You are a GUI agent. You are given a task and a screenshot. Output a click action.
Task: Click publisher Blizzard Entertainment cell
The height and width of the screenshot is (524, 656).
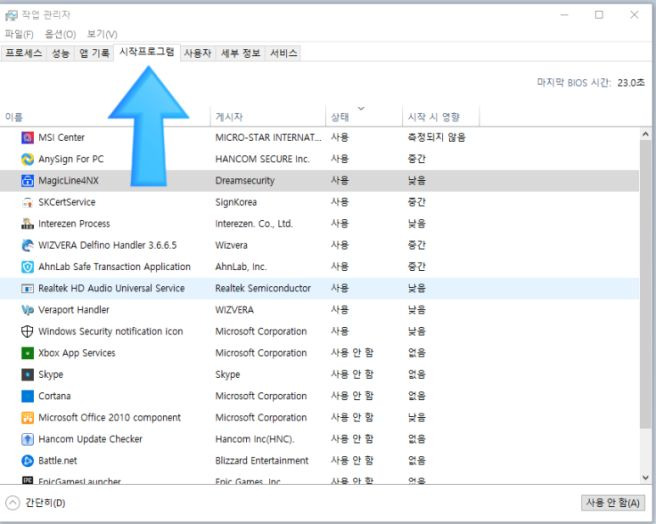262,461
